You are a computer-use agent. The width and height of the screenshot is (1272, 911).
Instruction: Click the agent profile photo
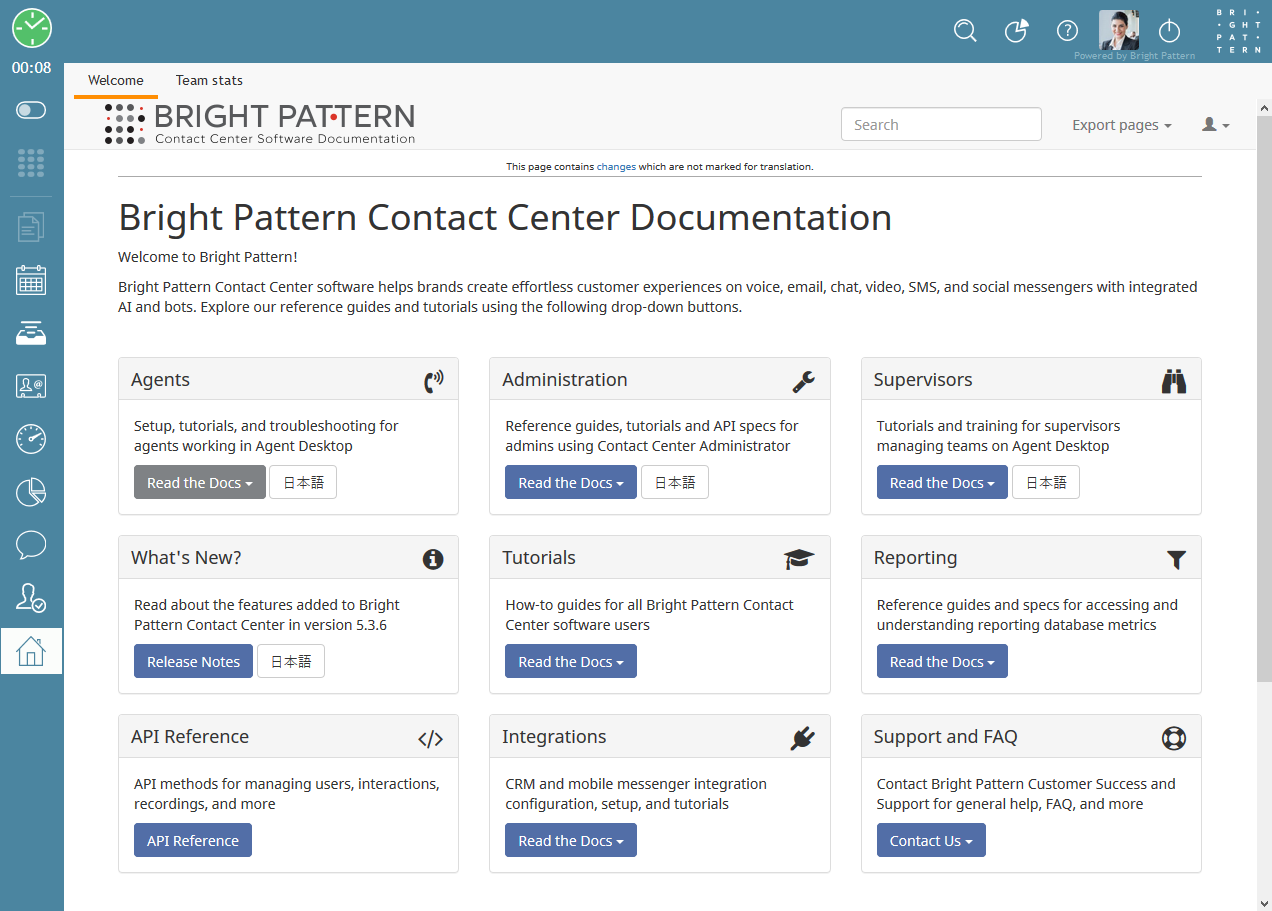point(1119,30)
